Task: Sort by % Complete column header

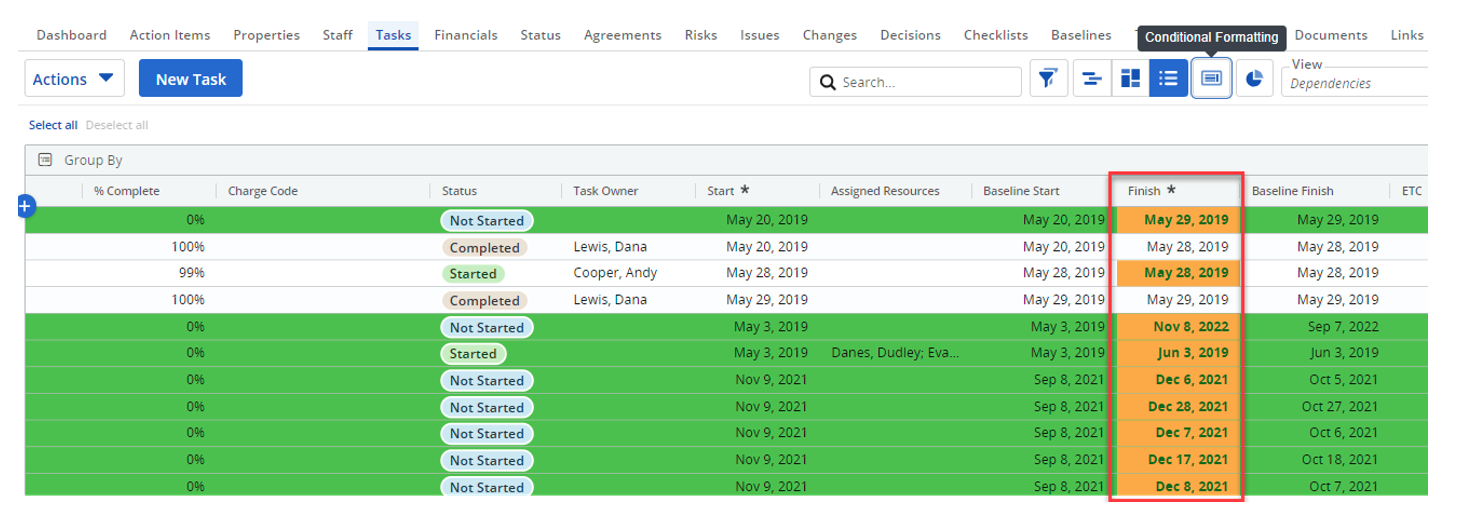Action: point(127,191)
